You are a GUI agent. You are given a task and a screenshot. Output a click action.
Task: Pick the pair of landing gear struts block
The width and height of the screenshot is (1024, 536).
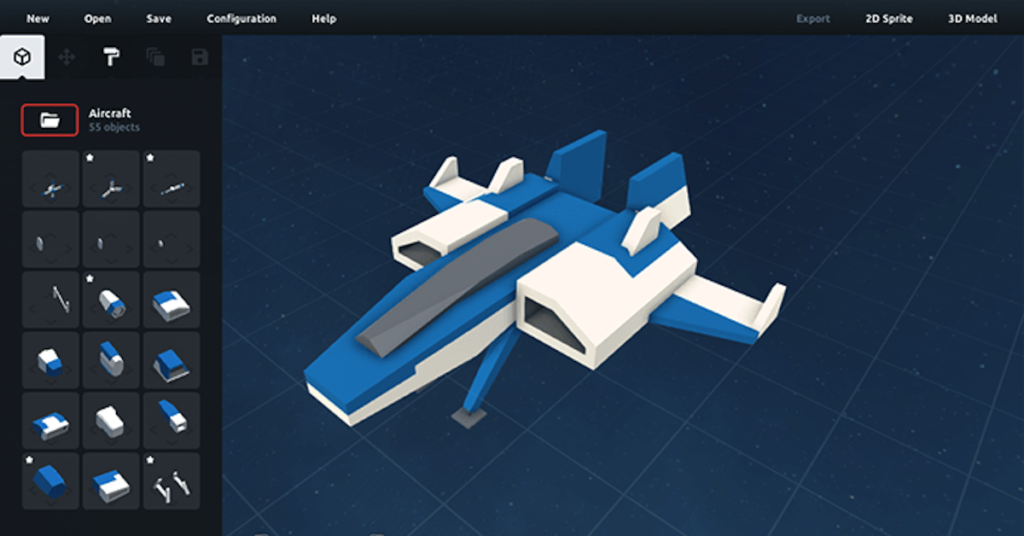click(171, 481)
